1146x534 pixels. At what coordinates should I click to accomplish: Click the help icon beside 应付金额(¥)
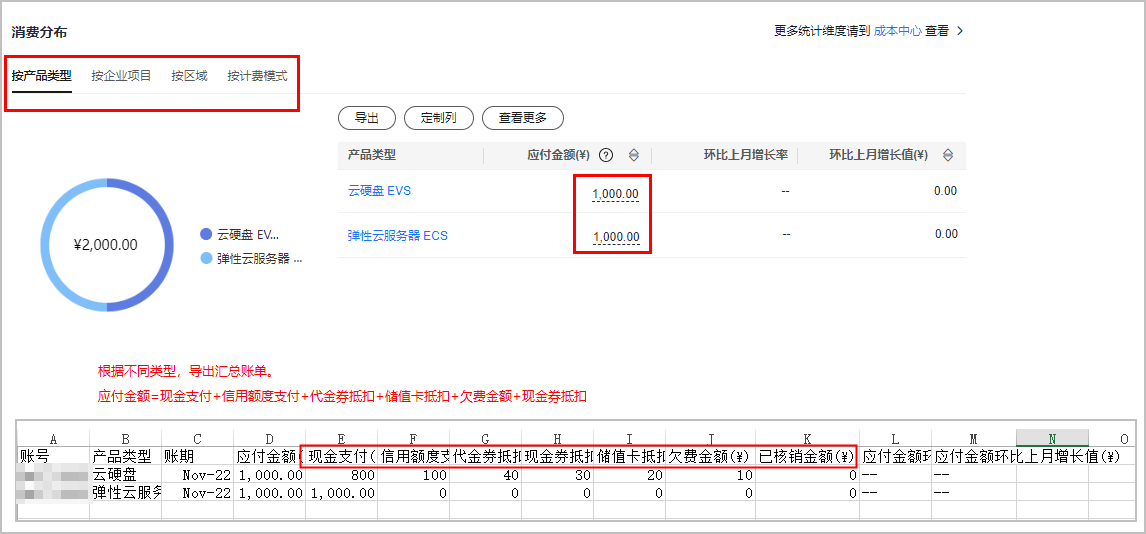[x=606, y=155]
